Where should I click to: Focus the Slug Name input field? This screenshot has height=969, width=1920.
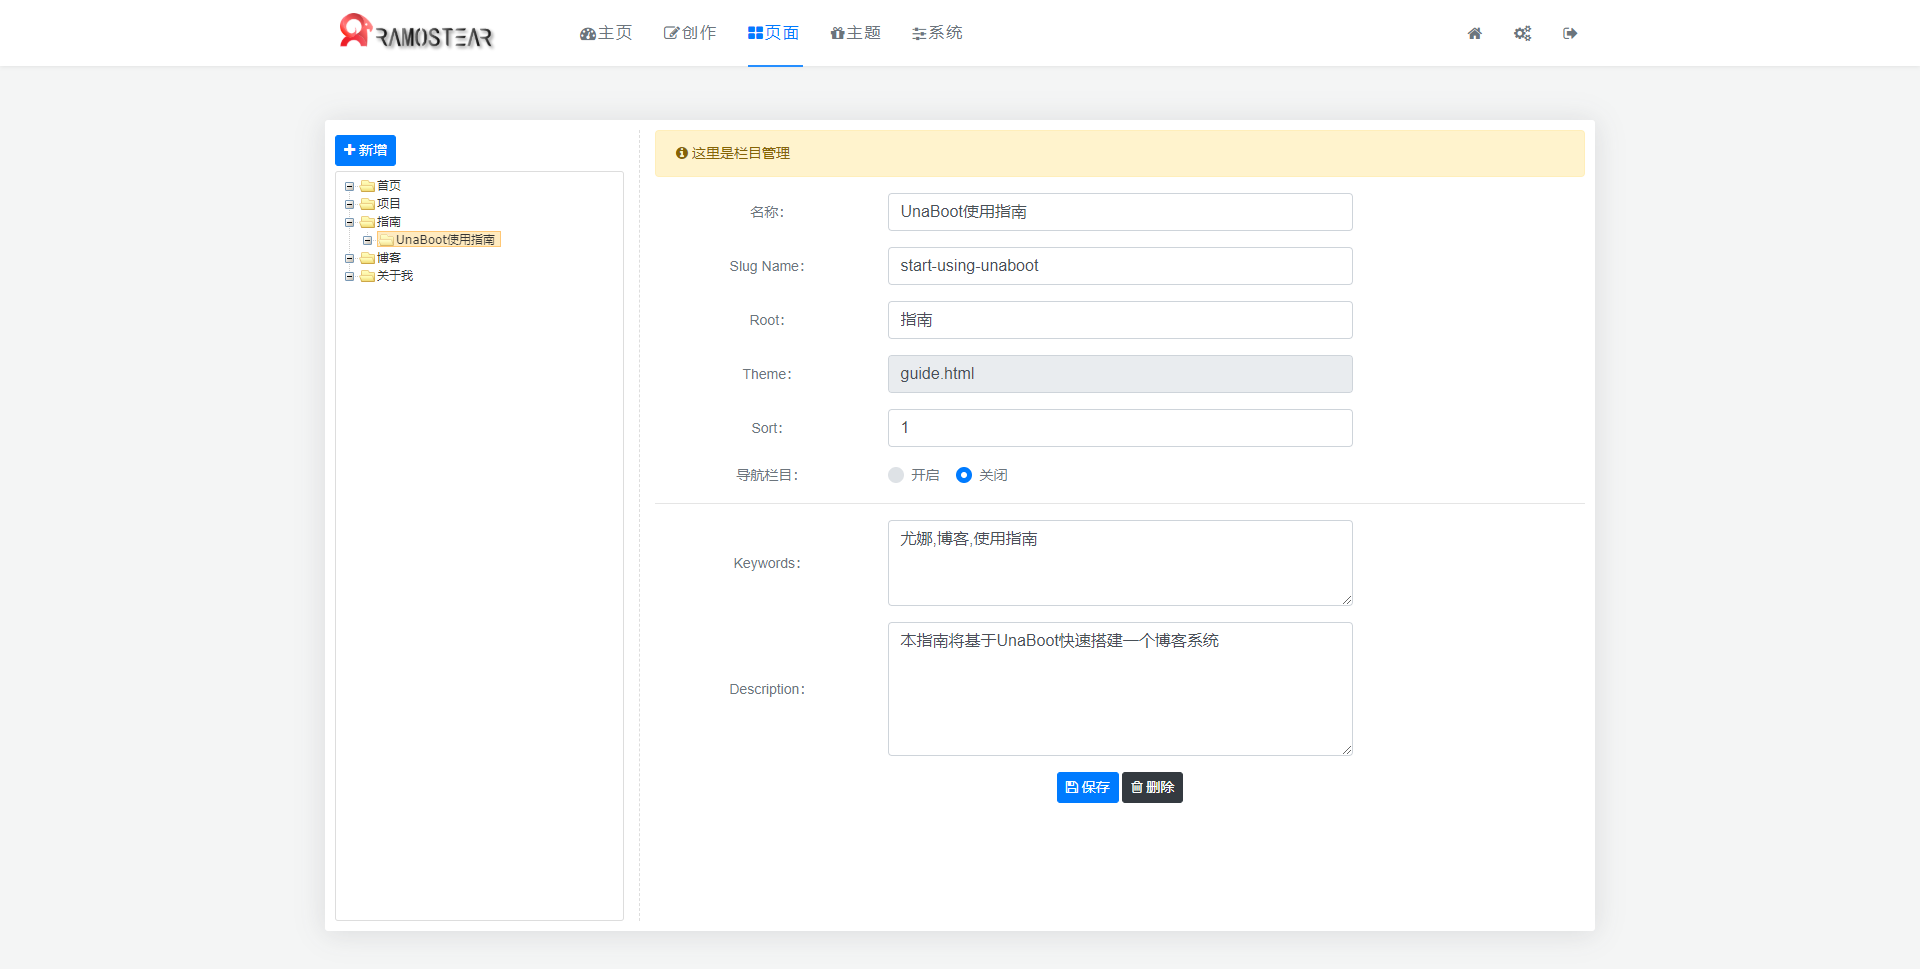(x=1120, y=266)
